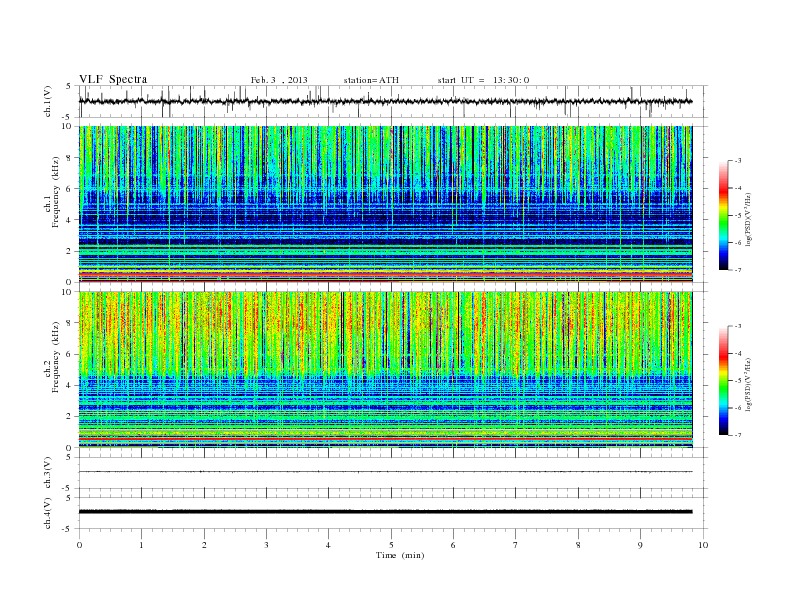Click time axis tick label "2"
The width and height of the screenshot is (792, 612).
(x=204, y=545)
